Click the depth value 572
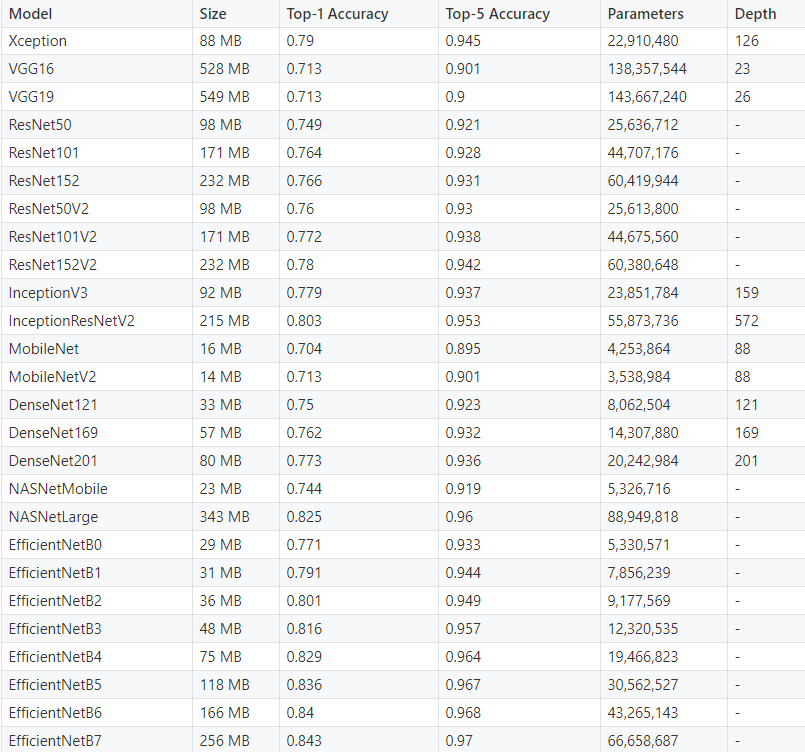 (746, 321)
